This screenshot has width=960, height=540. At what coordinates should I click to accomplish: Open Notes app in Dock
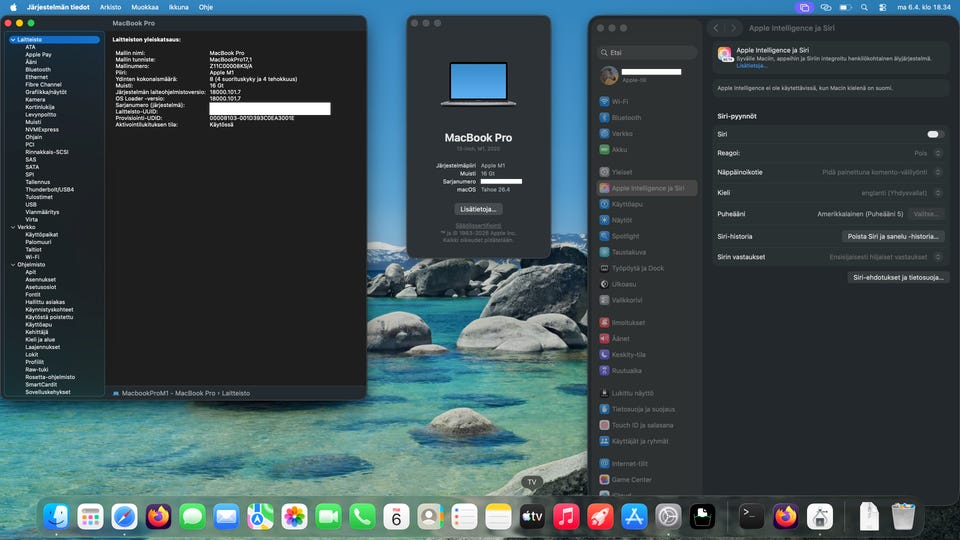pyautogui.click(x=498, y=517)
